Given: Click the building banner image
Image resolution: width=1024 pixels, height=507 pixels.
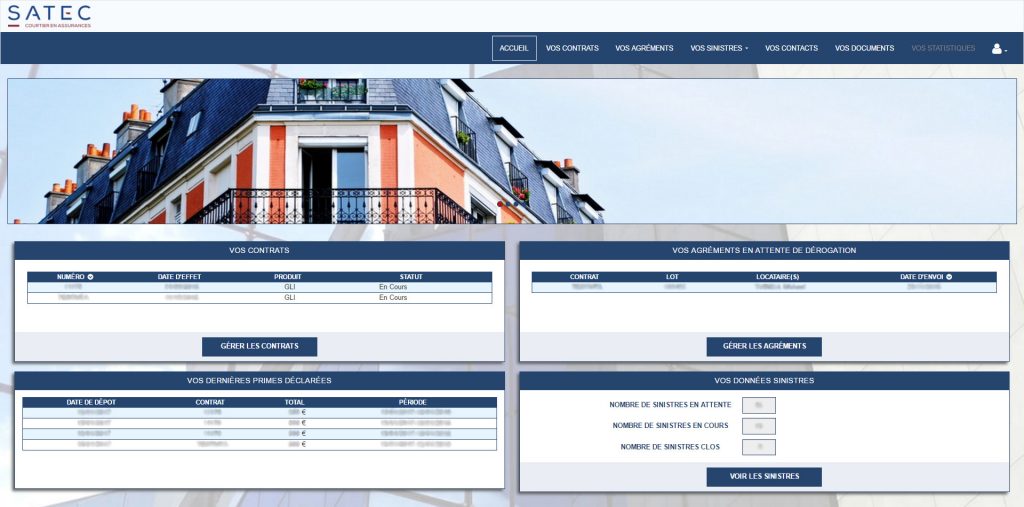Looking at the screenshot, I should pos(512,151).
